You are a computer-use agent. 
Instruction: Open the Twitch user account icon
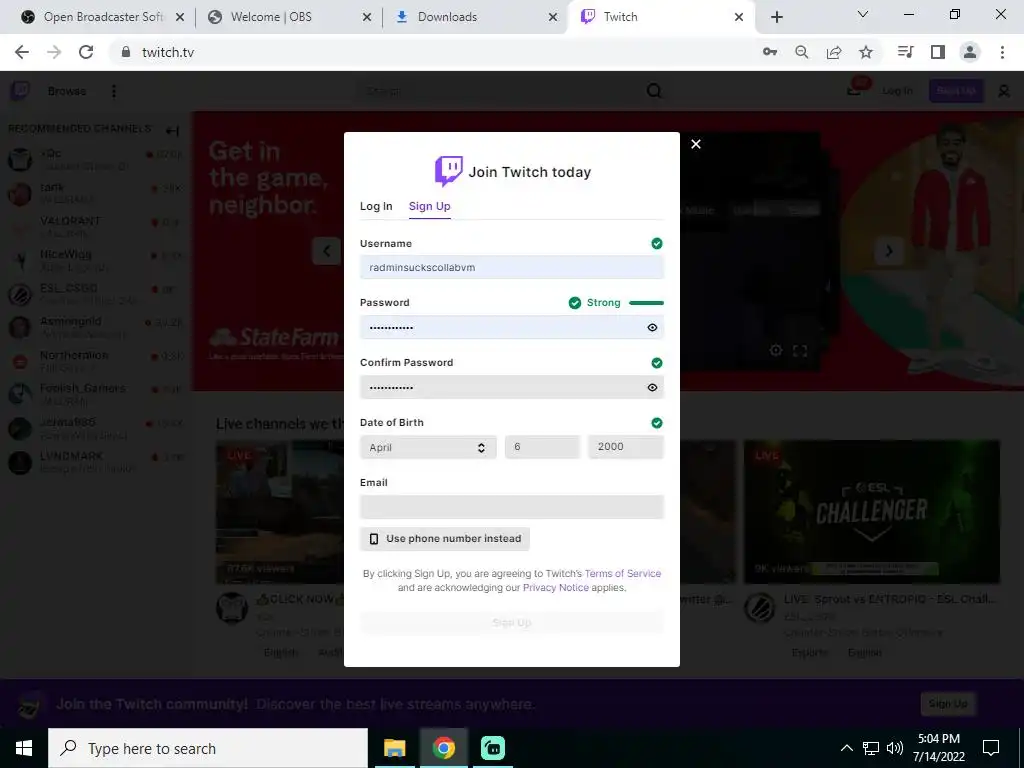1004,91
